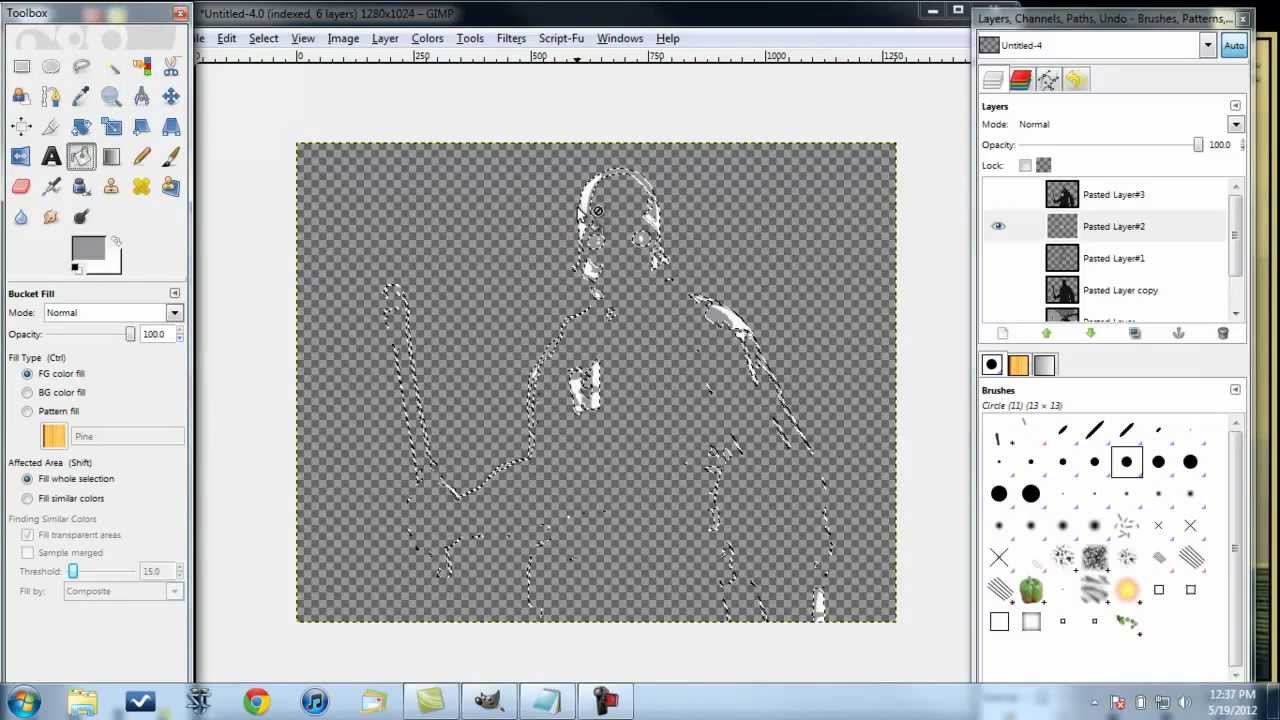Open the Layer menu
1280x720 pixels.
point(385,38)
